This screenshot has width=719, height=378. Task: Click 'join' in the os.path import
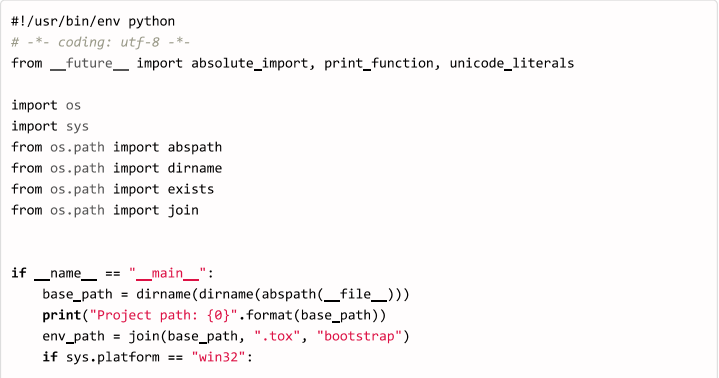183,211
